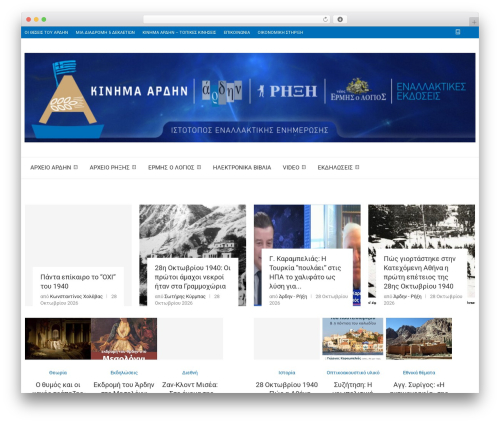Screen dimensions: 500x423
Task: Click the TV interview thumbnail image
Action: click(307, 226)
